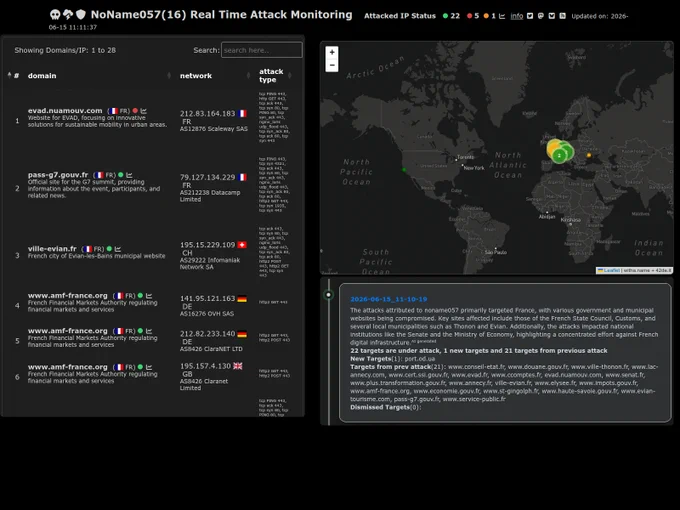
Task: Sort table by network column
Action: 215,75
